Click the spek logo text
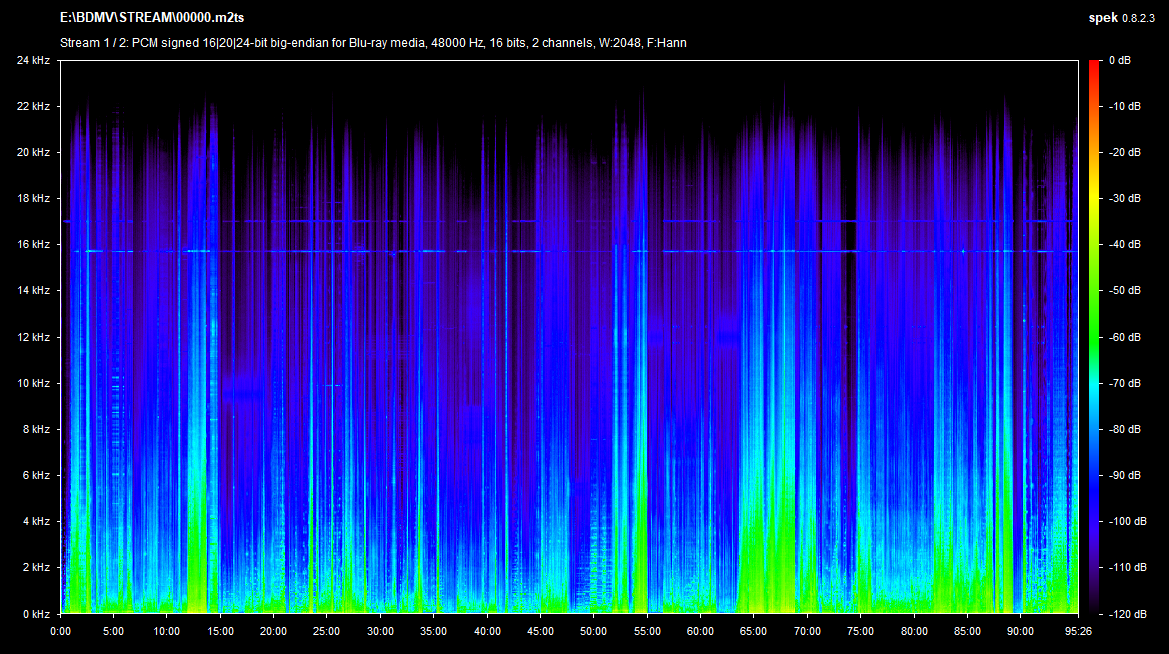The image size is (1169, 654). click(x=1103, y=18)
